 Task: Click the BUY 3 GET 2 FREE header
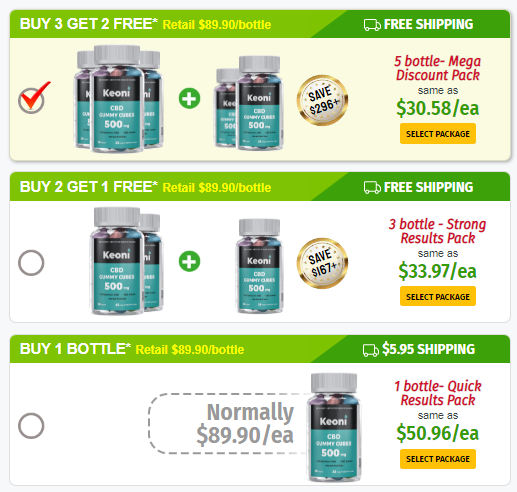point(89,24)
